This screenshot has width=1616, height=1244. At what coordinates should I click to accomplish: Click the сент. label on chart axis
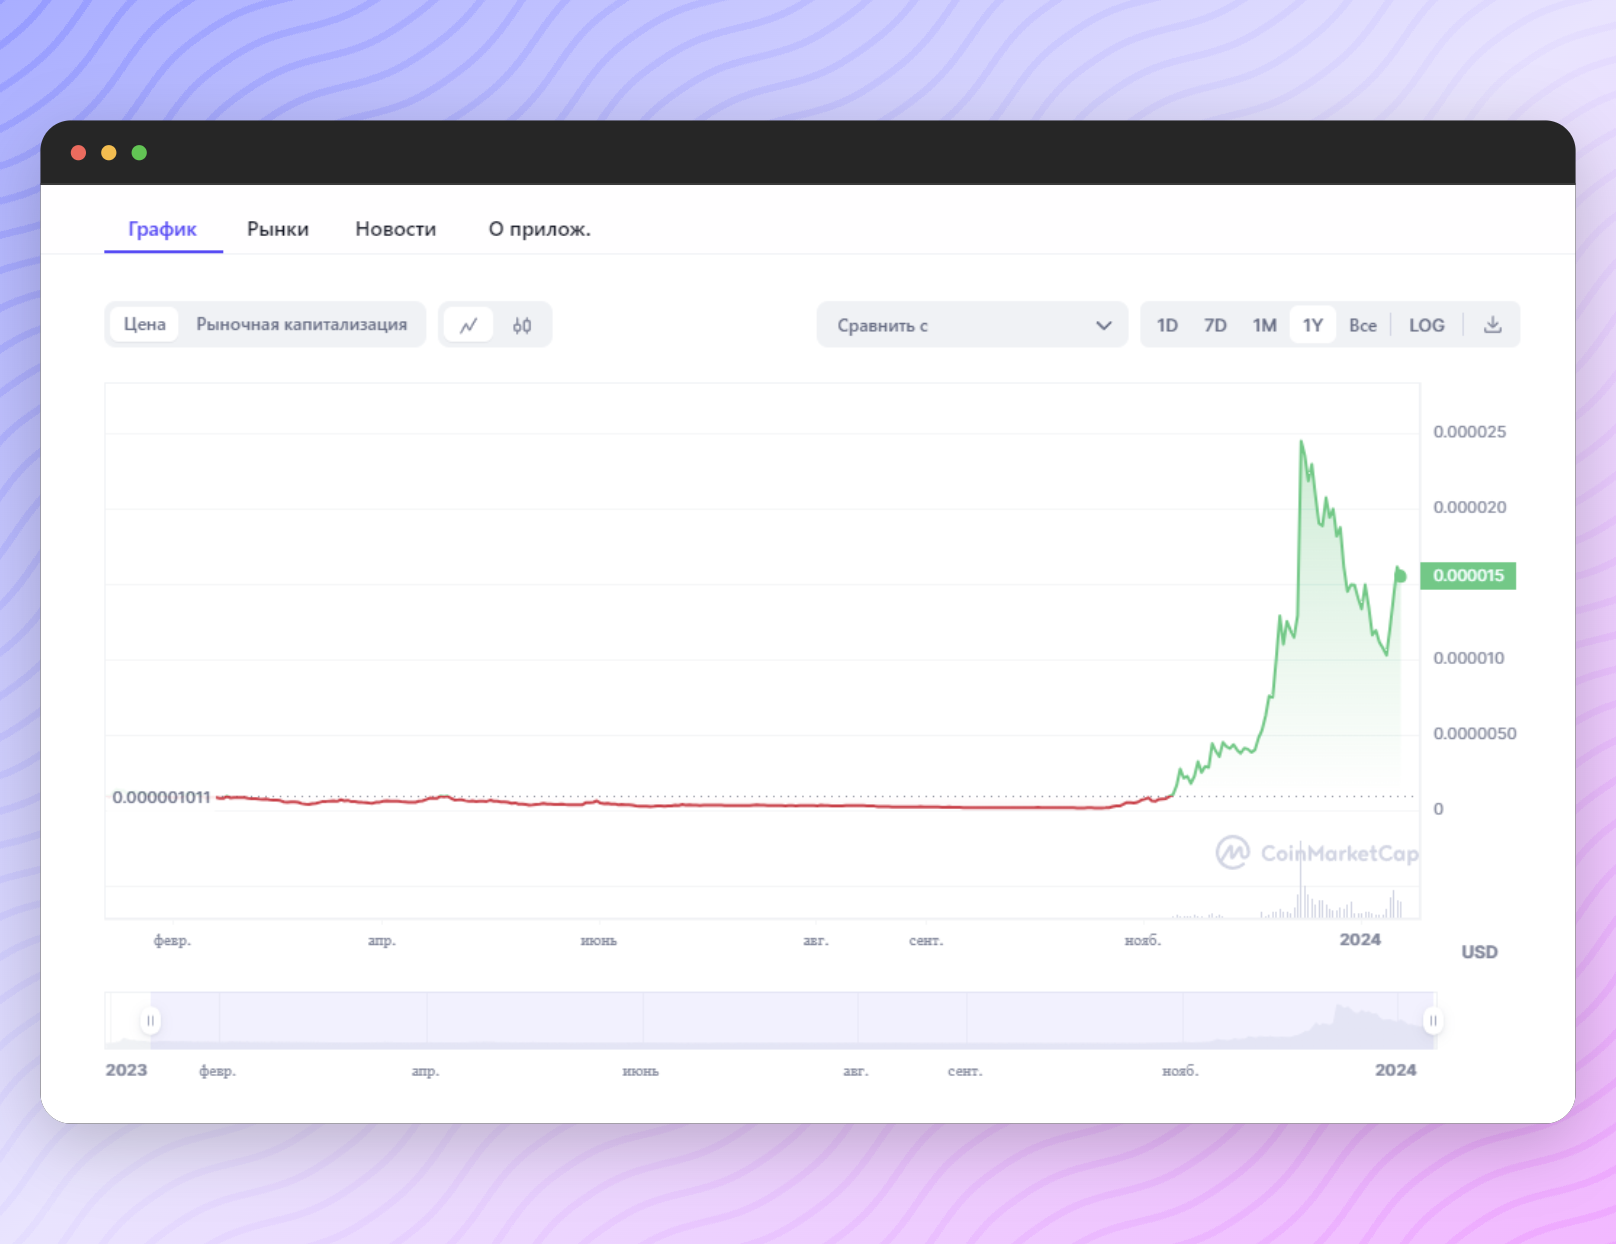tap(926, 940)
